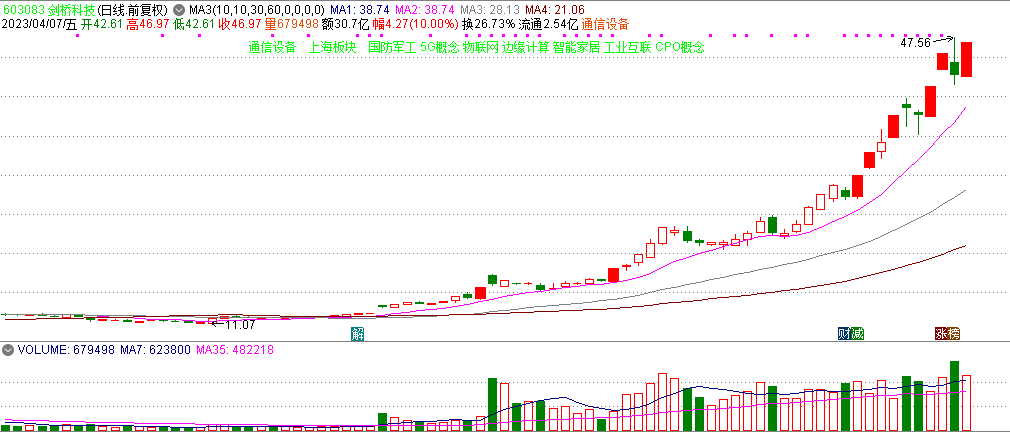Image resolution: width=1010 pixels, height=433 pixels.
Task: Click the 47.56 high price label
Action: [915, 43]
